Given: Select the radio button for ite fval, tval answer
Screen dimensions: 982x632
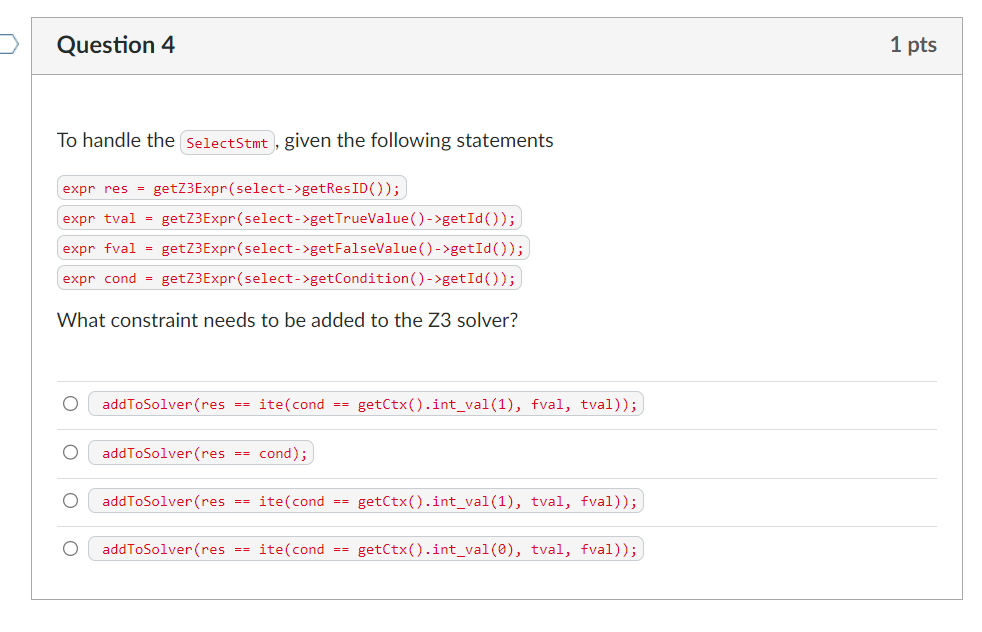Looking at the screenshot, I should tap(71, 403).
